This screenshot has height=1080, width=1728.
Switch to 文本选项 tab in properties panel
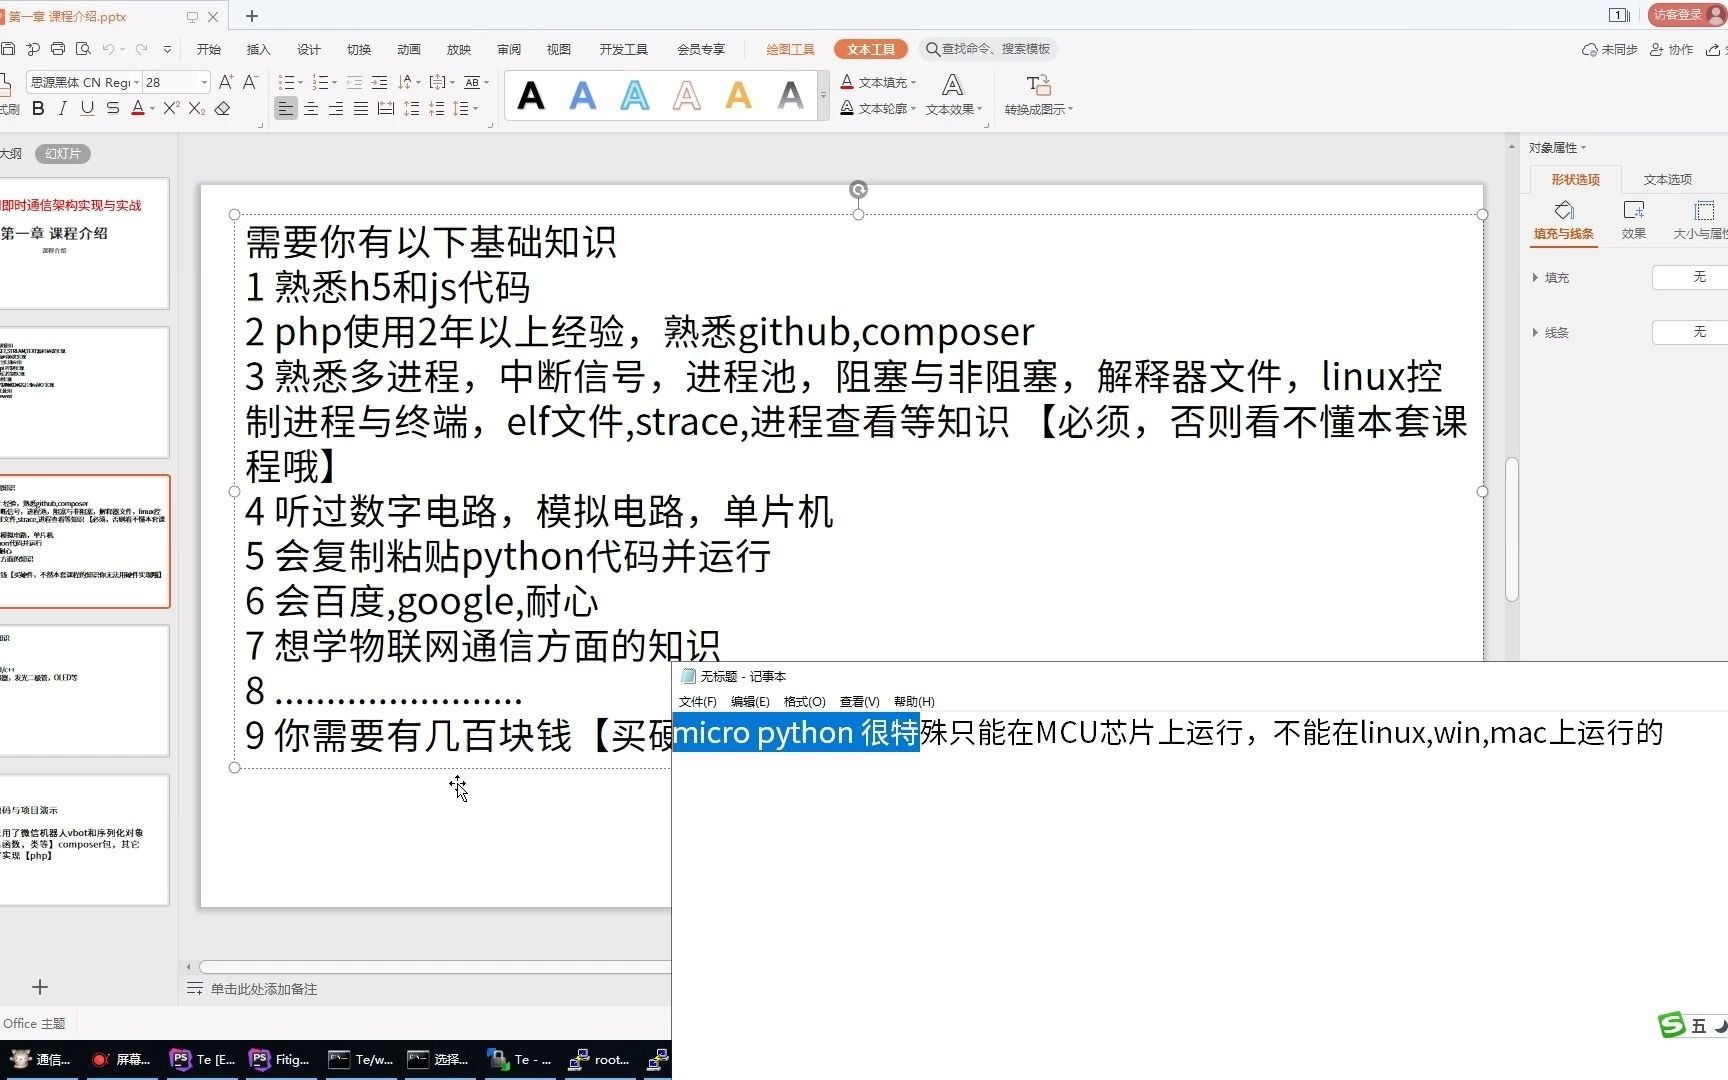[1668, 179]
